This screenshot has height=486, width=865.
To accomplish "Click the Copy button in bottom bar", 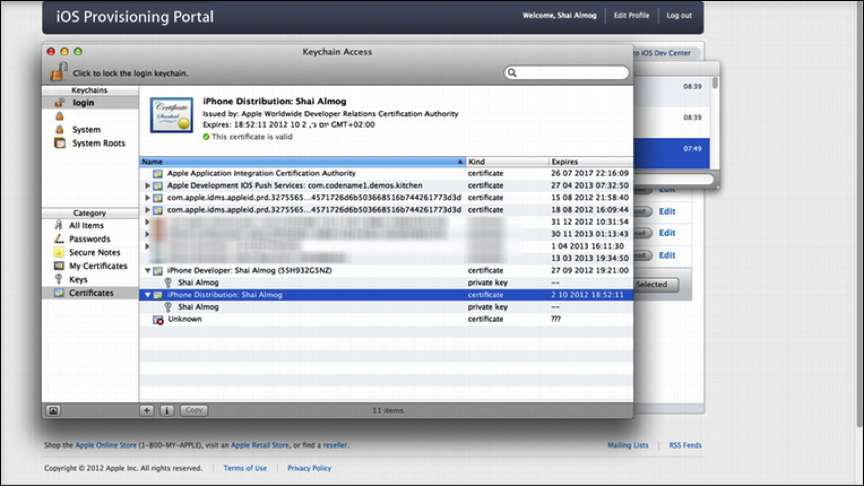I will point(194,410).
